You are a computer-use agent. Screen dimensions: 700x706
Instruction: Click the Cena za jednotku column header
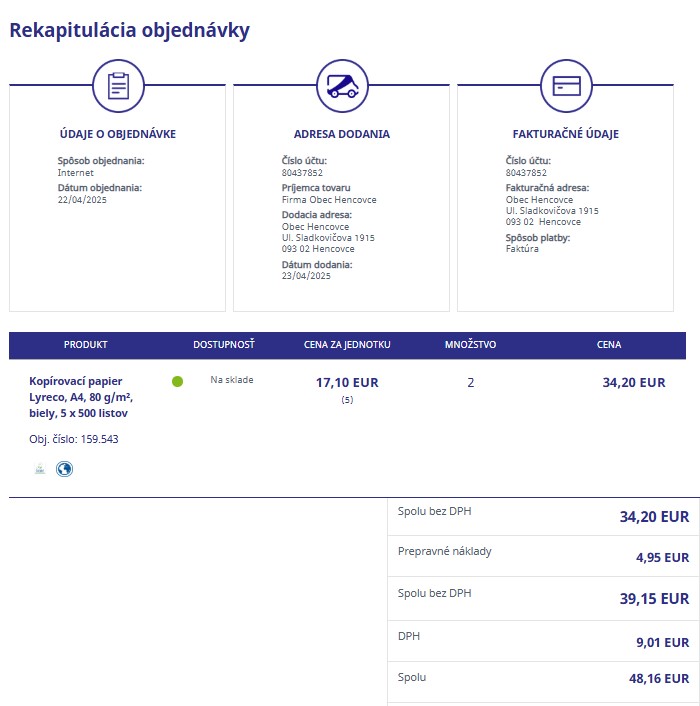tap(347, 345)
